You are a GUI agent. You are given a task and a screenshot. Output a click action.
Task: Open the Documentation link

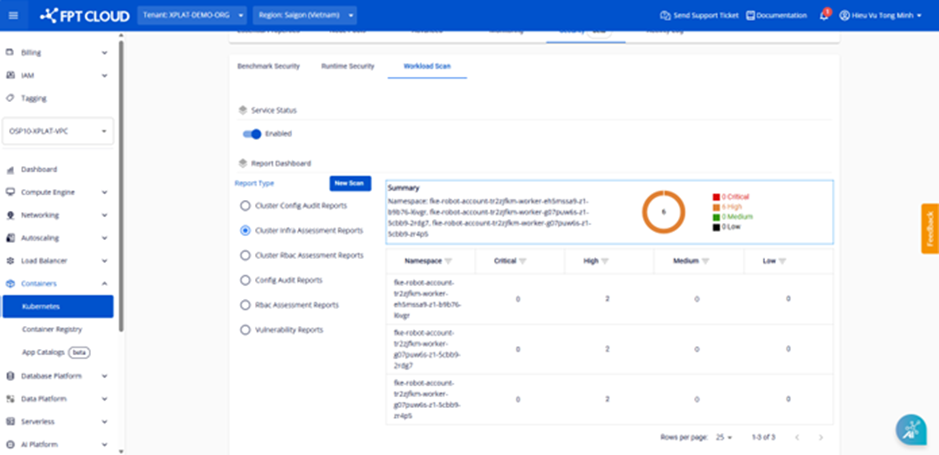pos(776,16)
